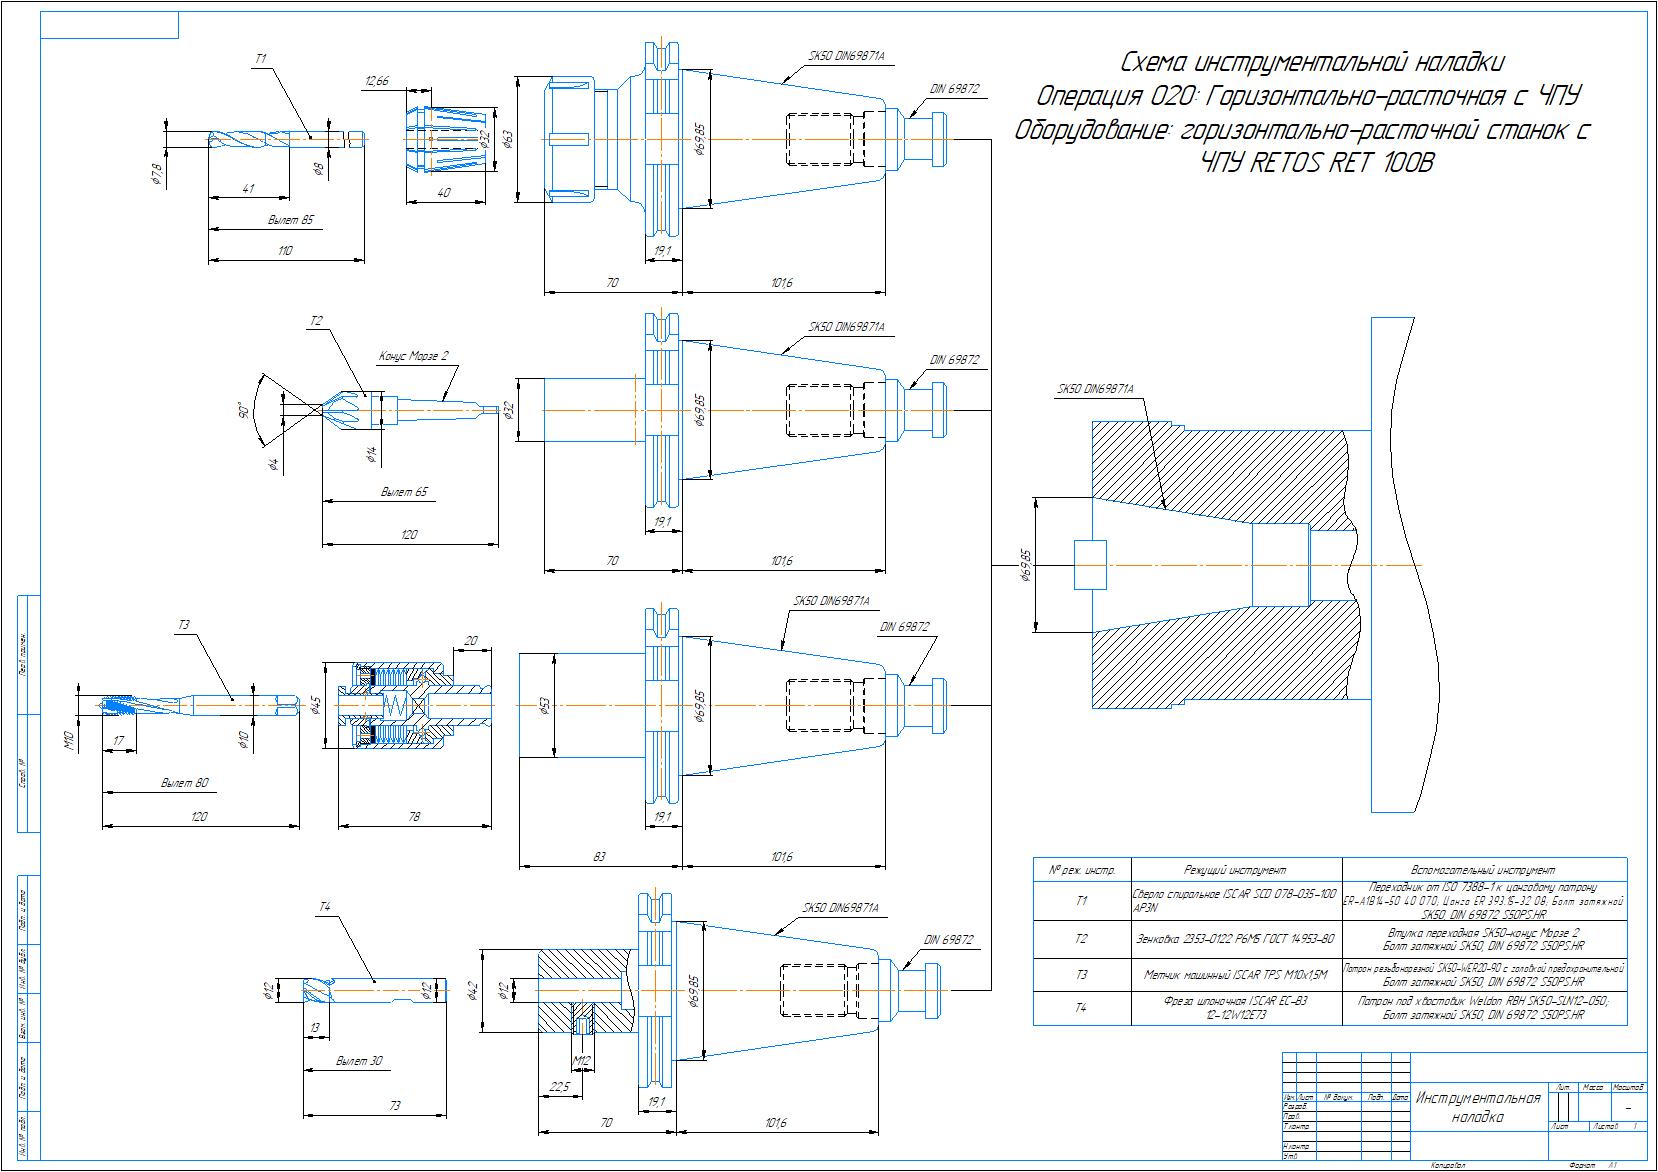Click the "Вылет 85" overhang label
The height and width of the screenshot is (1172, 1658).
click(x=293, y=219)
